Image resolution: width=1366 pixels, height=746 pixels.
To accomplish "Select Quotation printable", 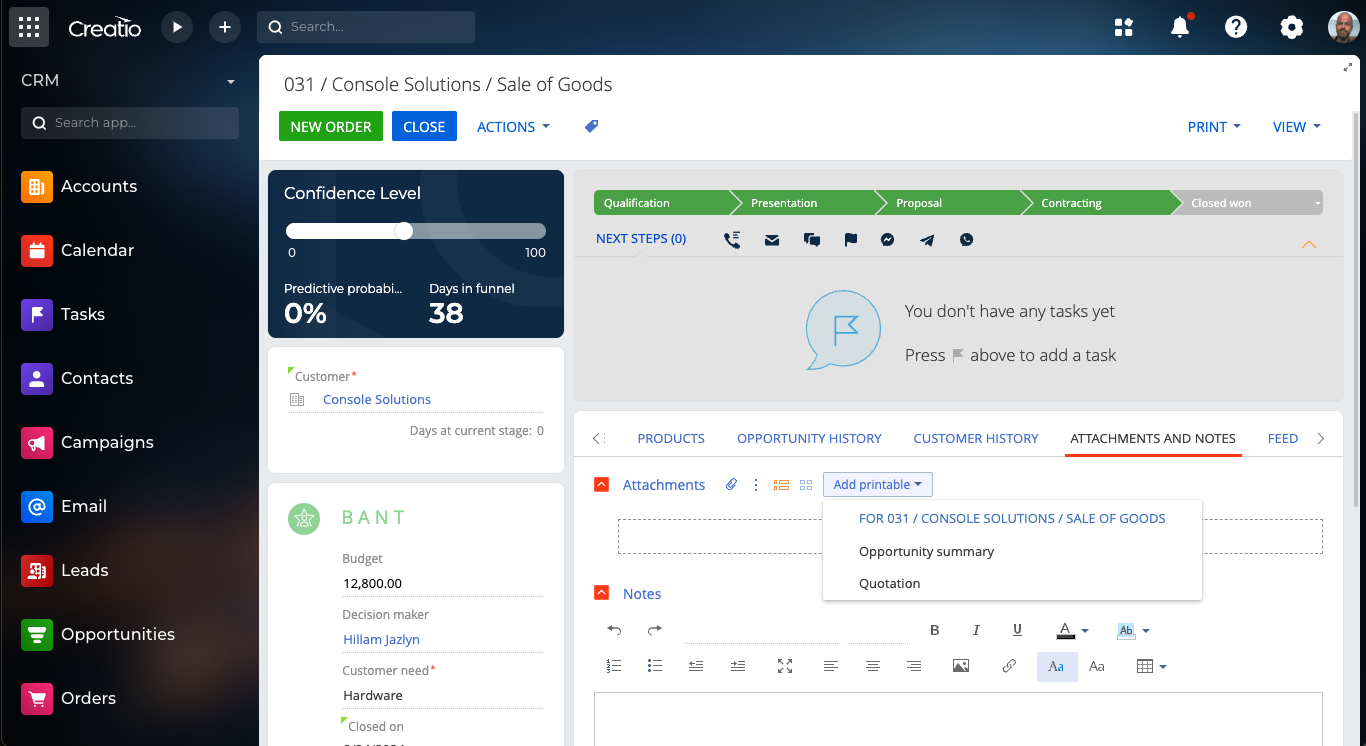I will [889, 583].
